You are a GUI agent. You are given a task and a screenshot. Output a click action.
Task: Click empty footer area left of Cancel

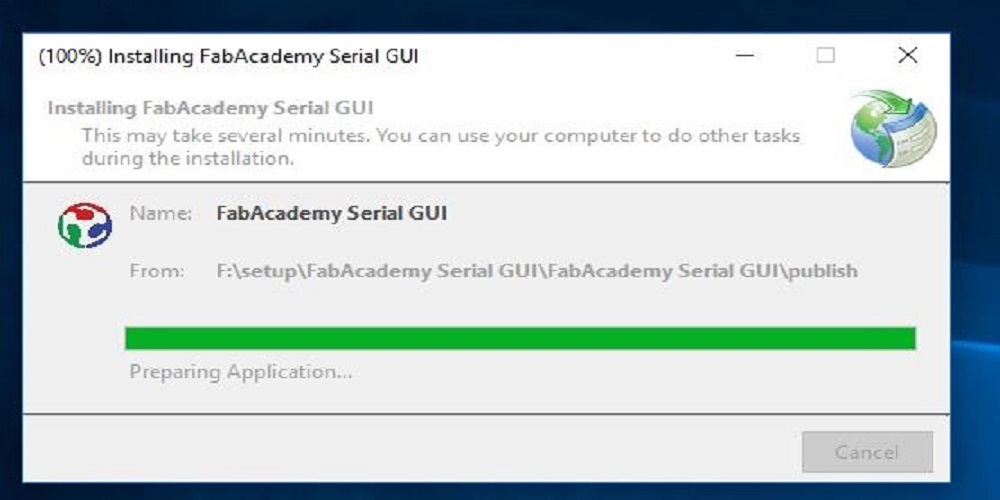click(408, 449)
